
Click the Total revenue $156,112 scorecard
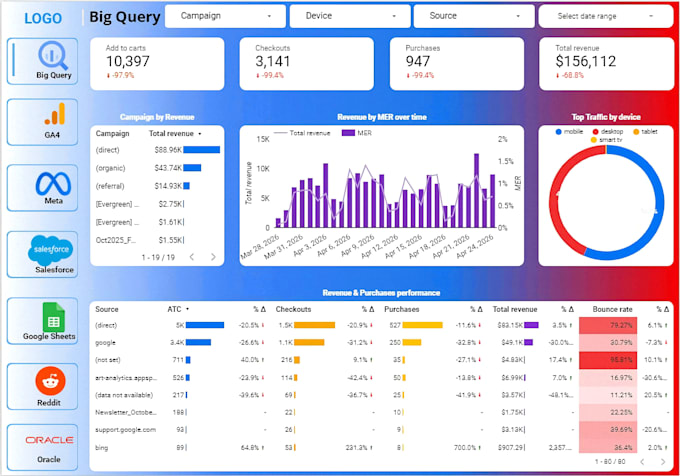click(606, 64)
